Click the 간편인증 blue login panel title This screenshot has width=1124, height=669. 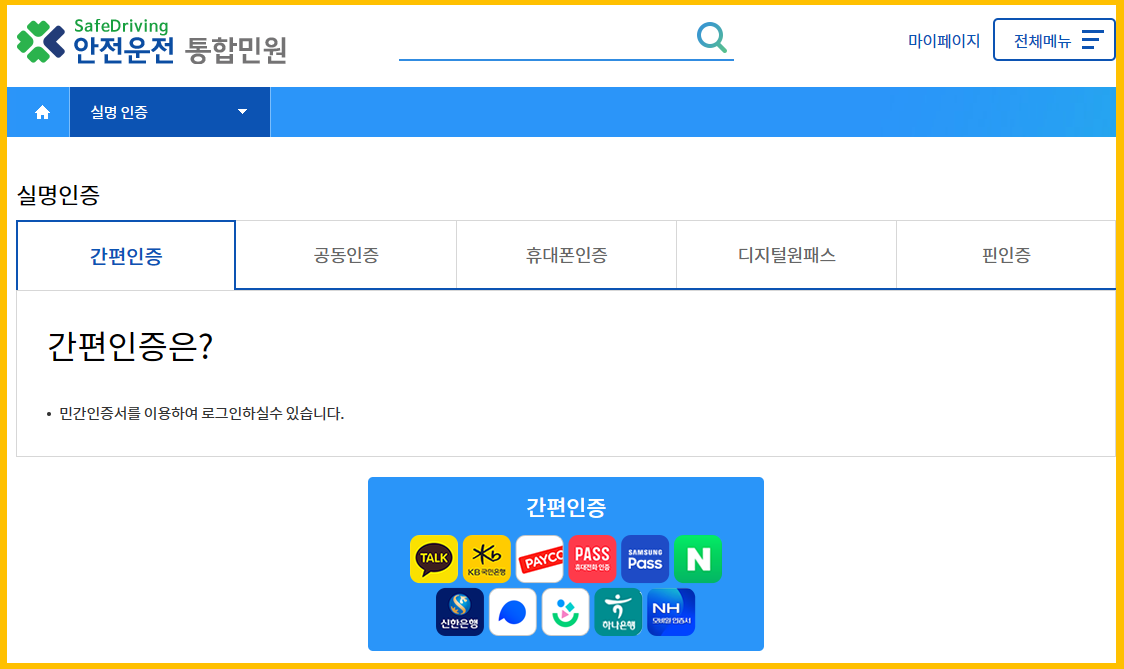coord(566,507)
